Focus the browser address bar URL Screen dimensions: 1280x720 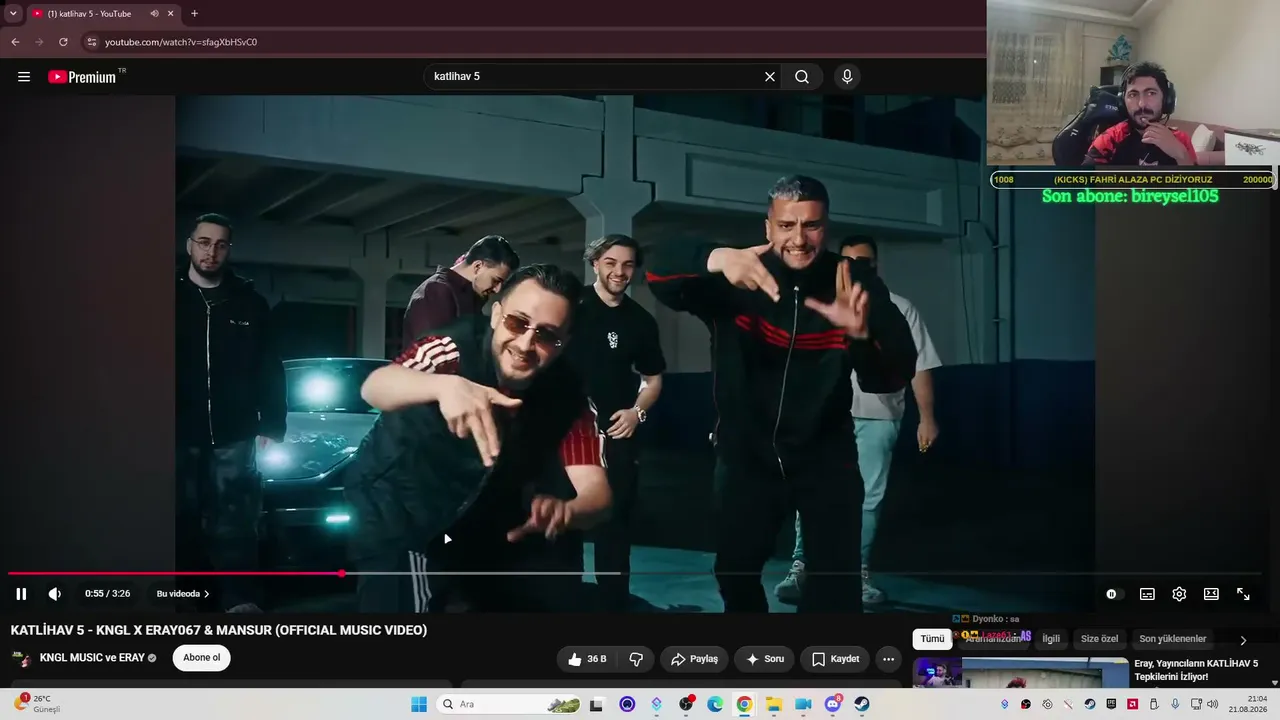[x=181, y=42]
